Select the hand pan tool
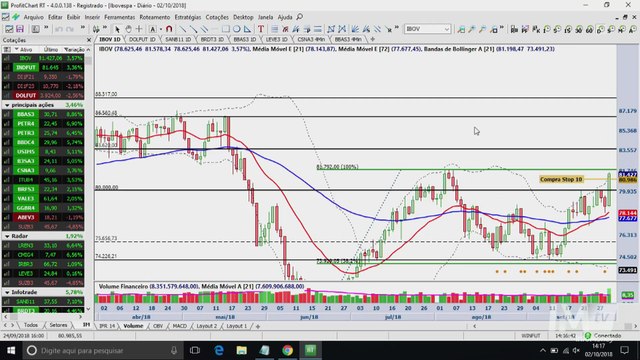Screen dimensions: 640x360 coord(128,29)
